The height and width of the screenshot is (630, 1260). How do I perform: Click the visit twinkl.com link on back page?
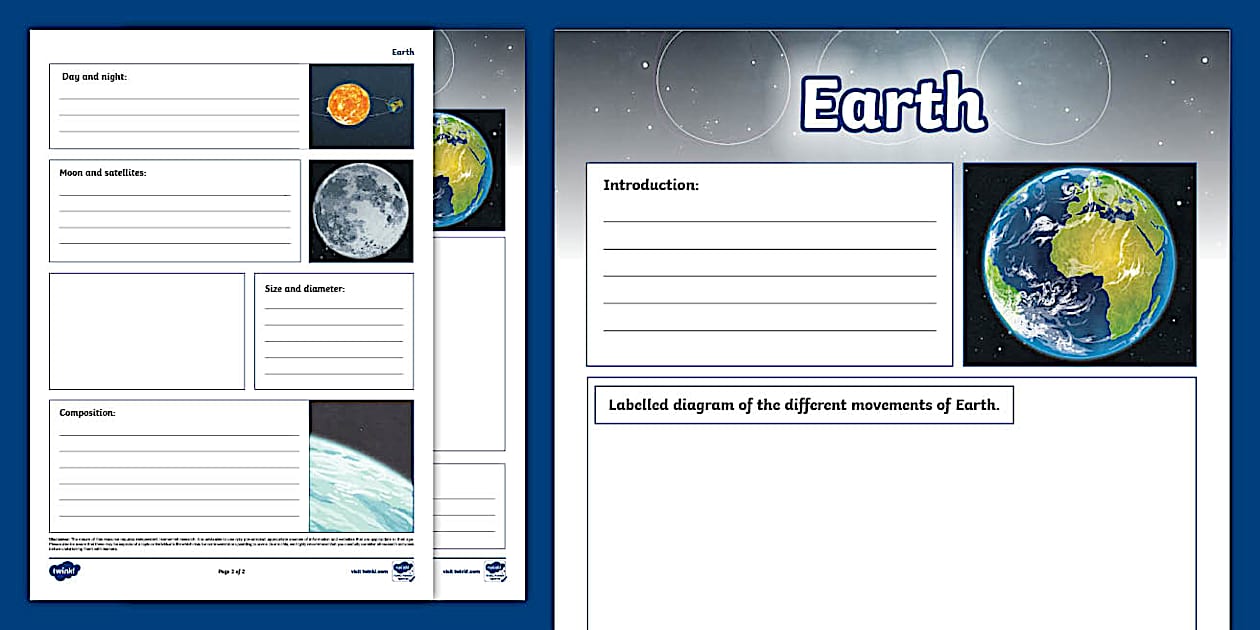pyautogui.click(x=460, y=572)
